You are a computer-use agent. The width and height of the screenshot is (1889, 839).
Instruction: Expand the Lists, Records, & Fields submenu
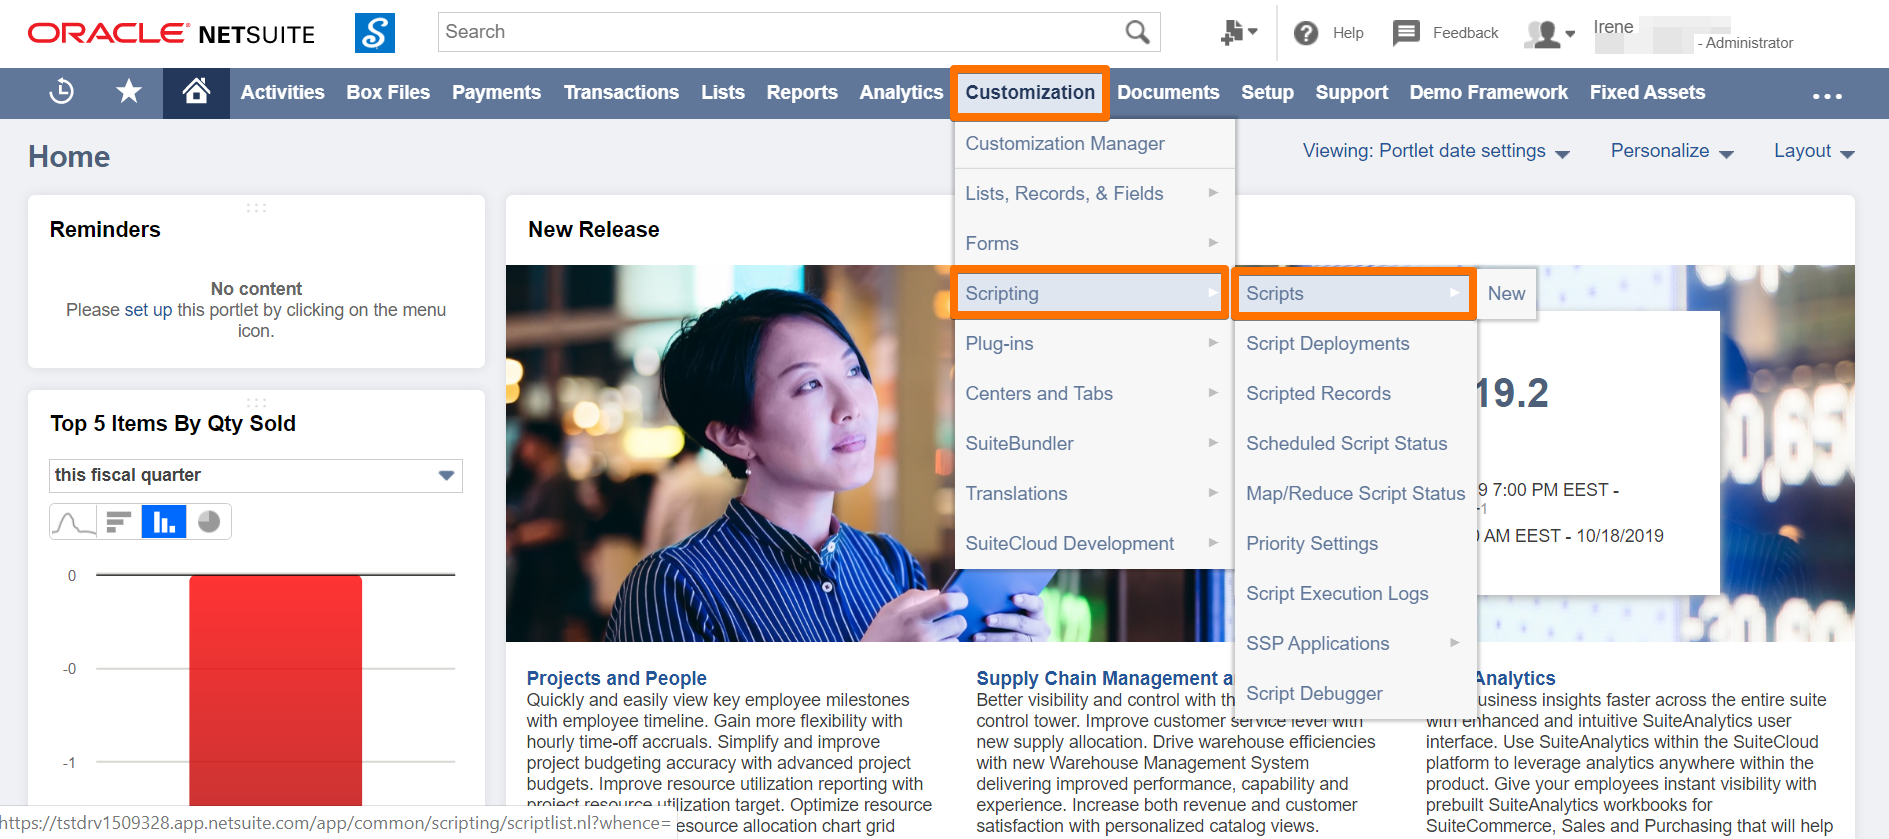click(1094, 194)
